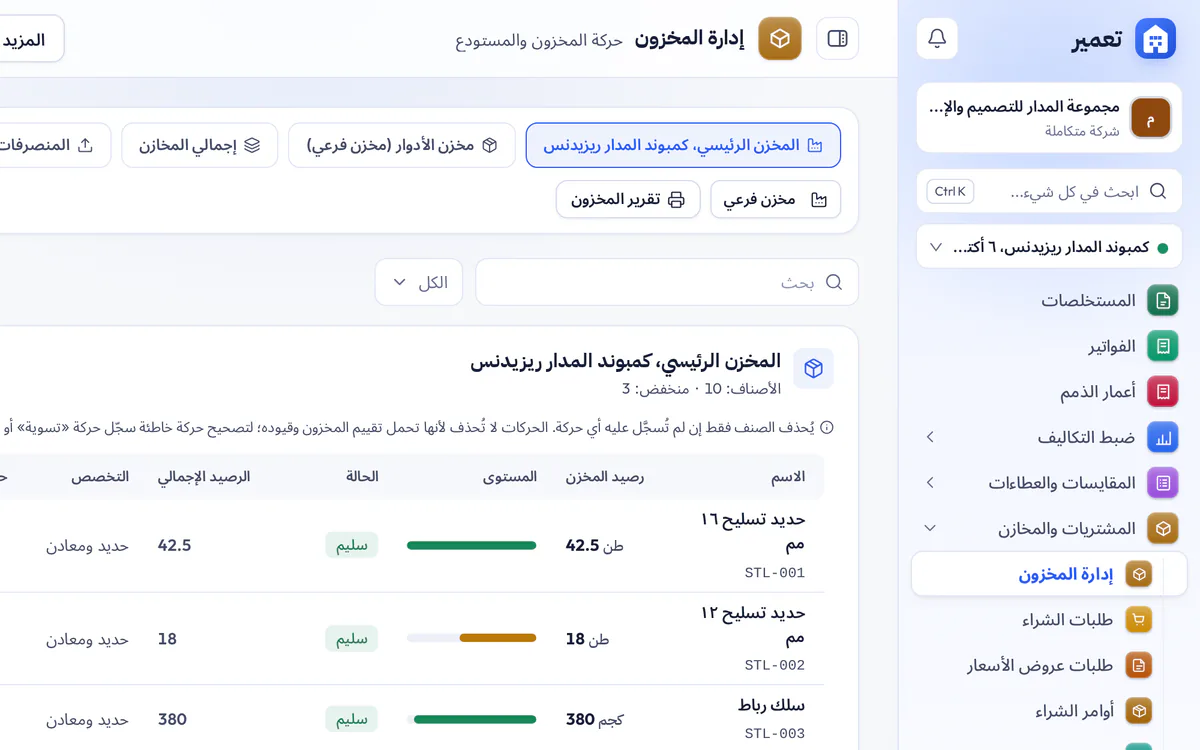Open the project selector كمبوند المدار ريزيدنس
This screenshot has width=1200, height=750.
tap(1049, 247)
